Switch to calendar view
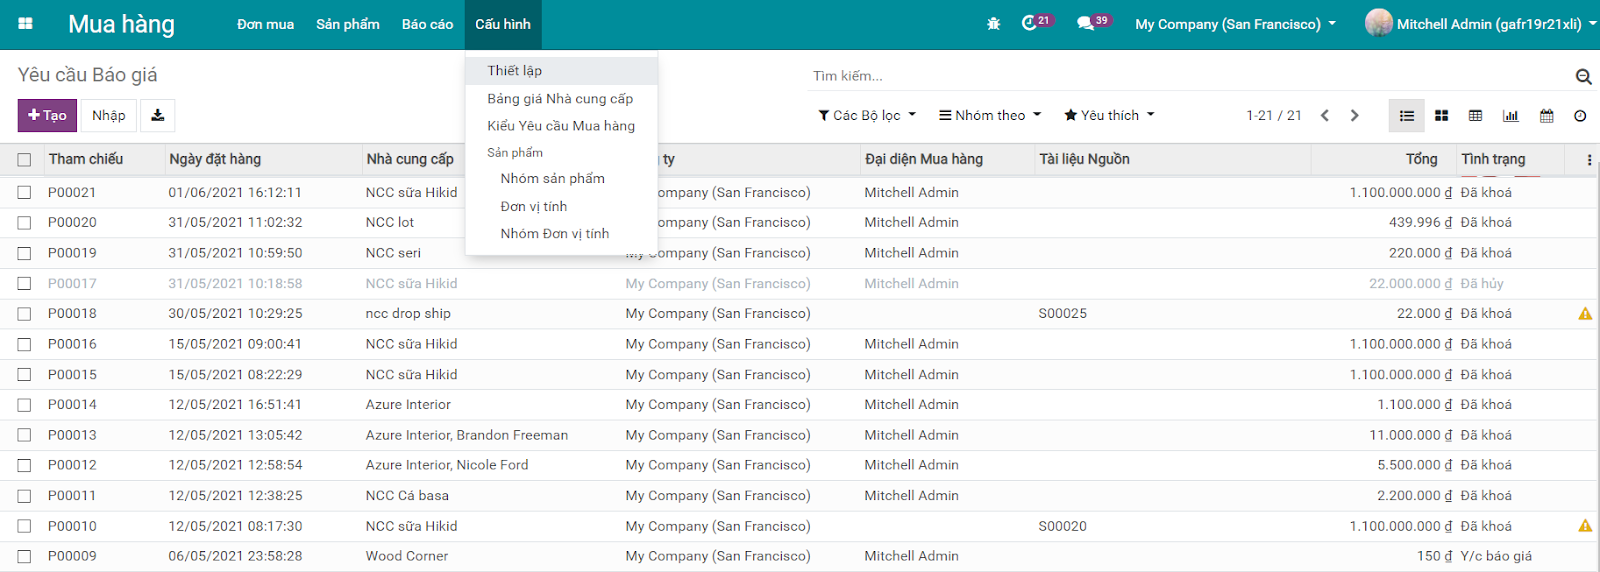1600x572 pixels. pyautogui.click(x=1546, y=116)
